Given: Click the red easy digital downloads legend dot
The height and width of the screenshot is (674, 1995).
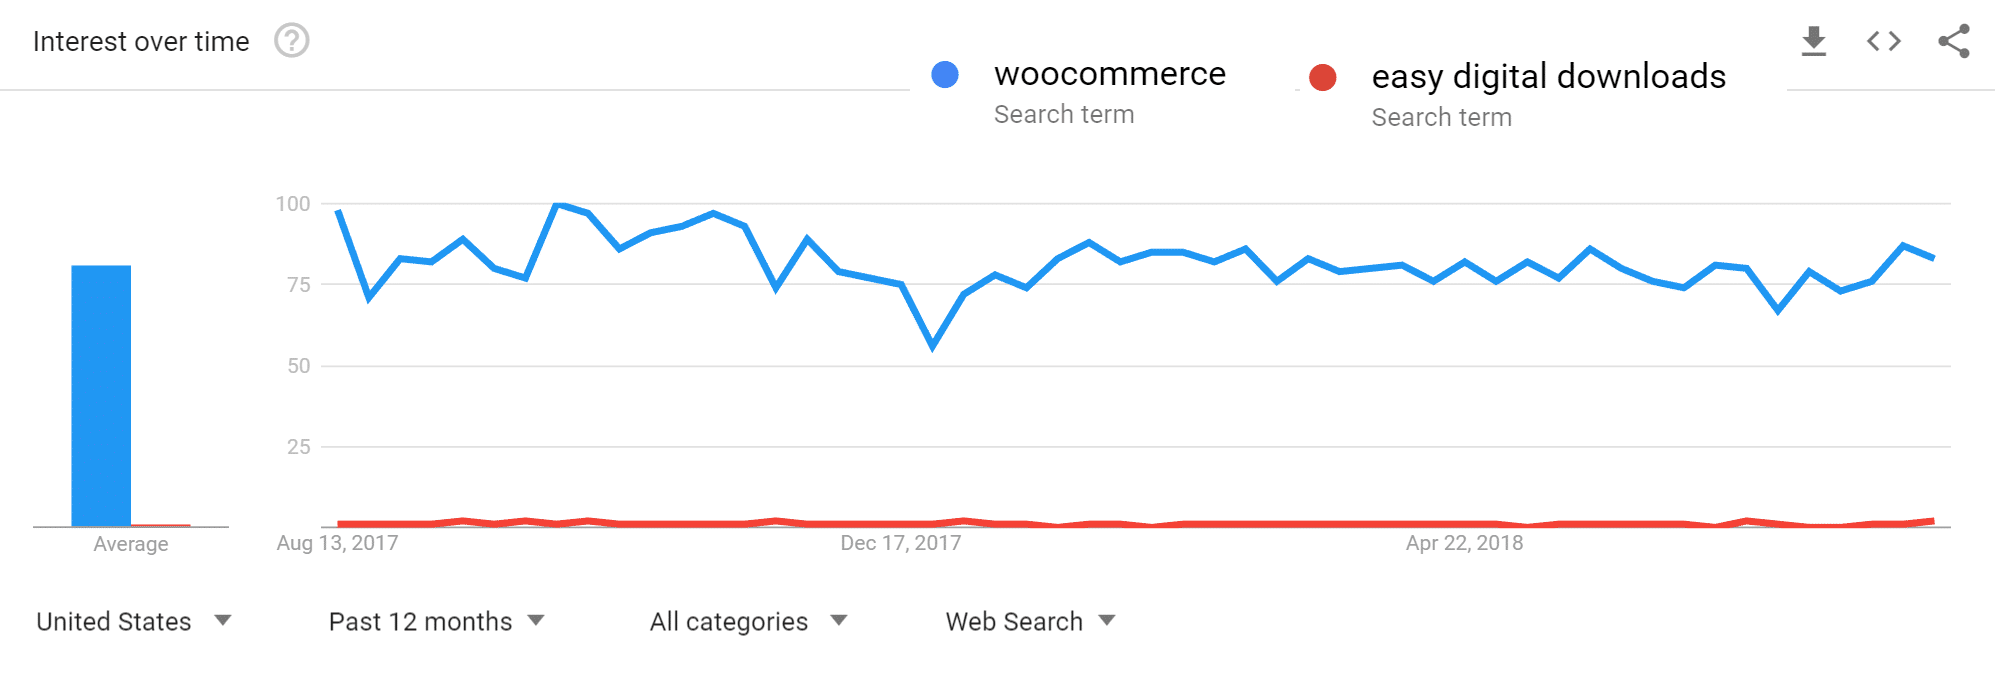Looking at the screenshot, I should coord(1324,76).
